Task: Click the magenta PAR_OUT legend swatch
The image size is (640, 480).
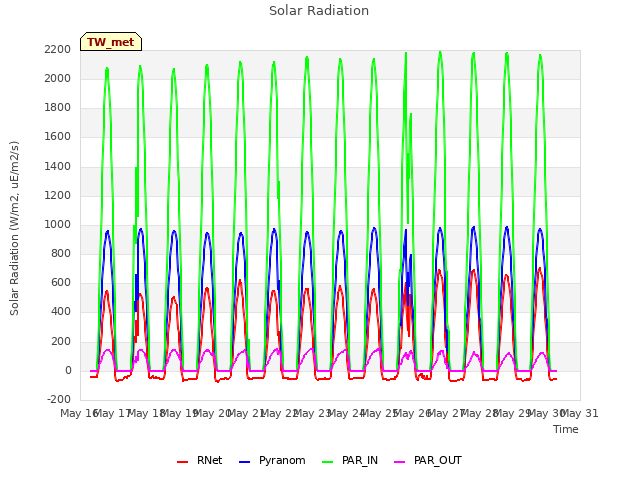Action: tap(400, 462)
